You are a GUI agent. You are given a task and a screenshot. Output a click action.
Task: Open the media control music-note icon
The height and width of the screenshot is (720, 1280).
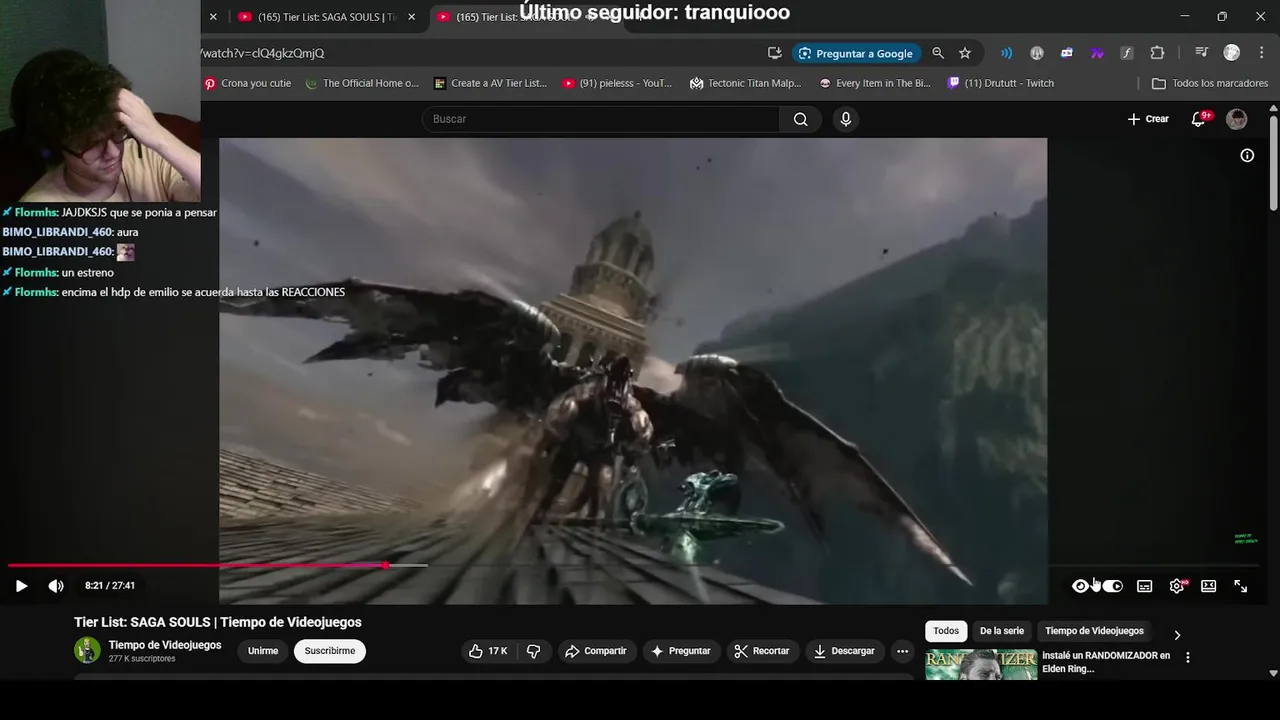tap(1201, 53)
